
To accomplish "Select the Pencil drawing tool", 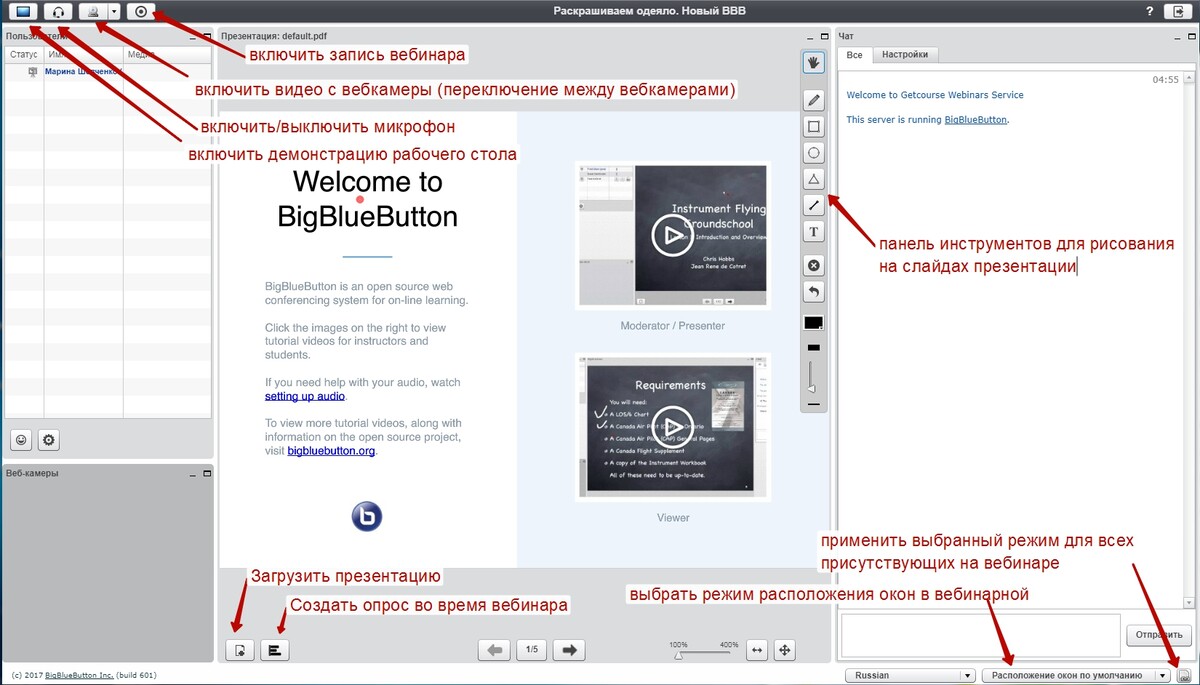I will click(x=814, y=100).
